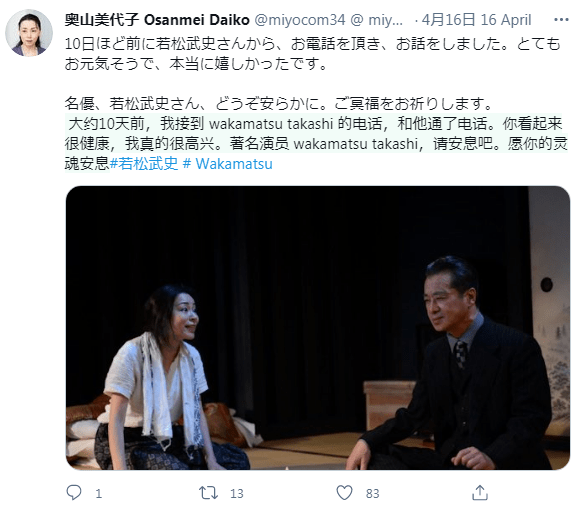Open 奥山美代子 Osanmei Daiko display name
This screenshot has width=584, height=509.
click(x=157, y=20)
